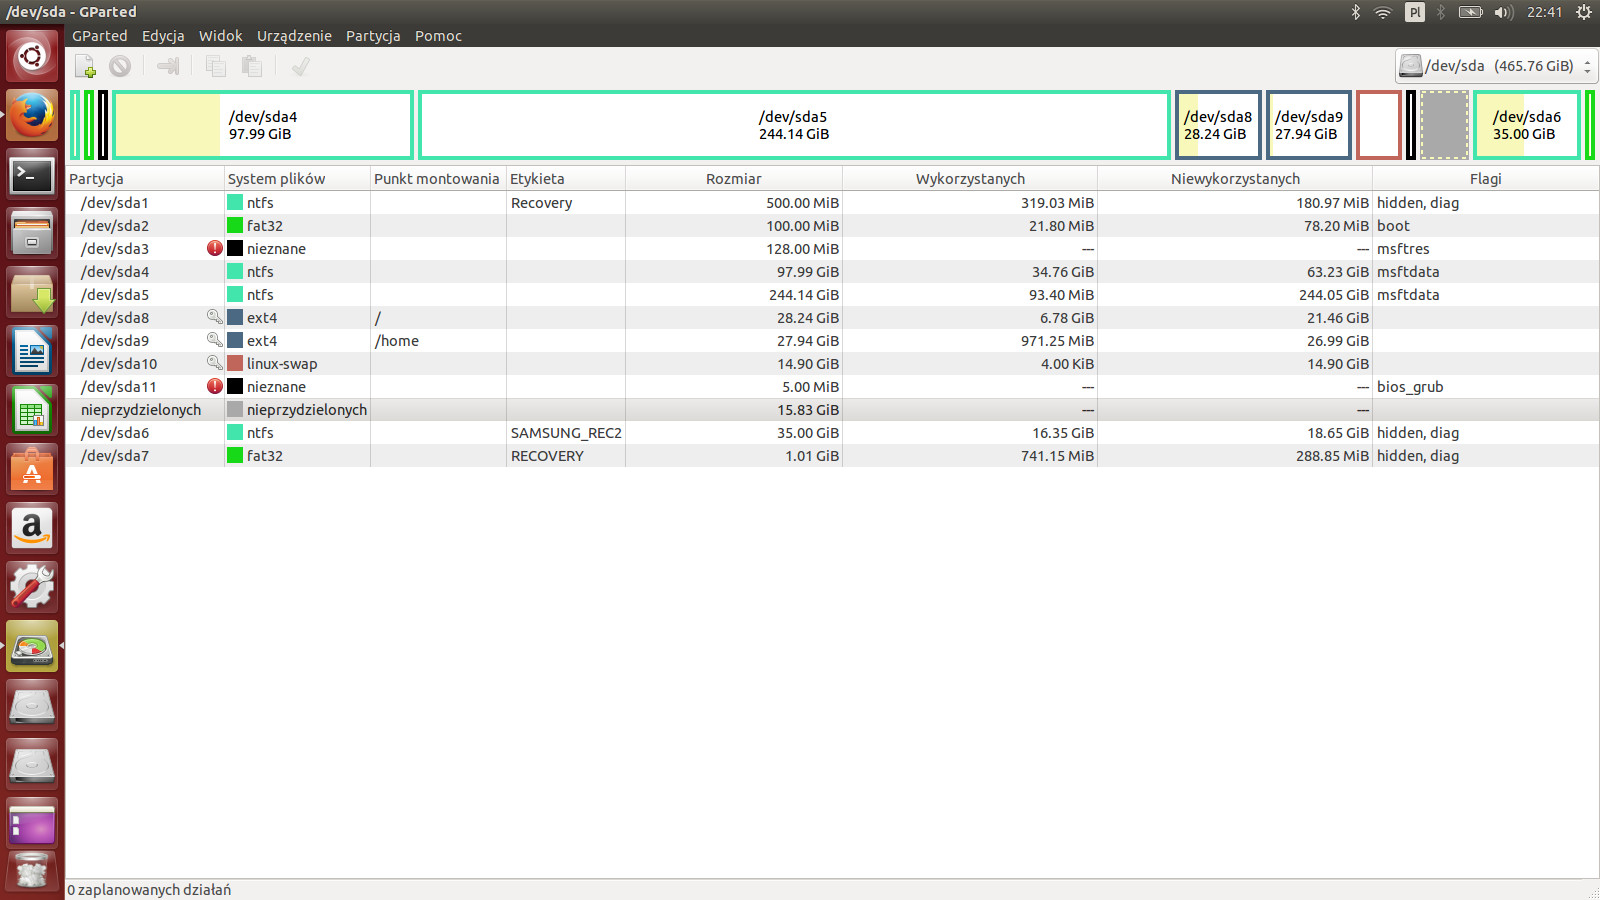Click the fat32 color swatch on /dev/sda2 row
Screen dimensions: 1600x900
[235, 226]
